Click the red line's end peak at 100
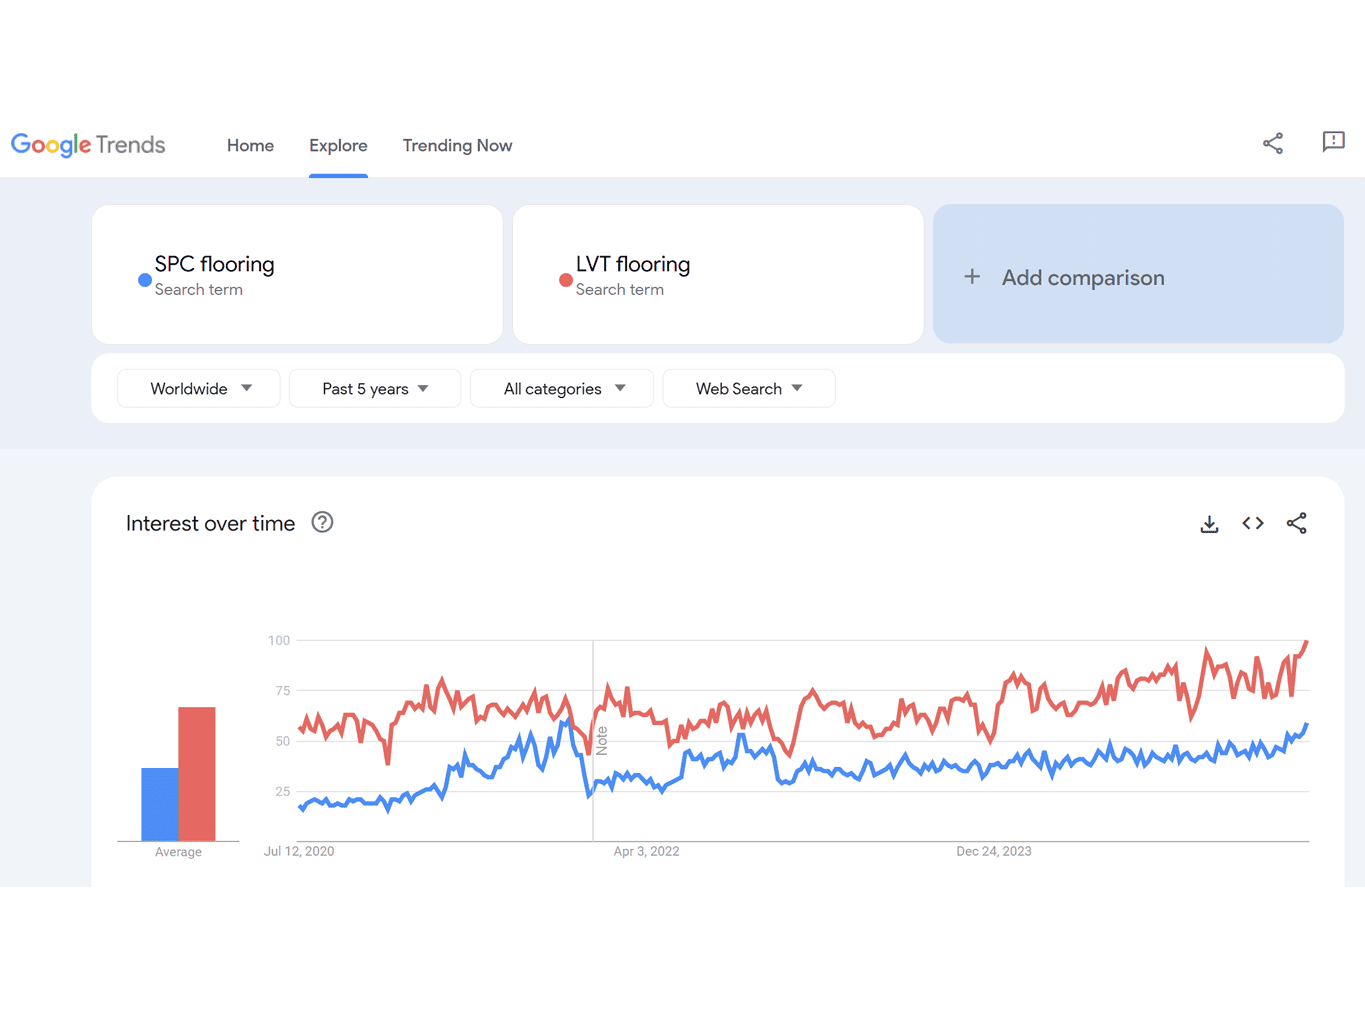The image size is (1365, 1024). pyautogui.click(x=1306, y=642)
